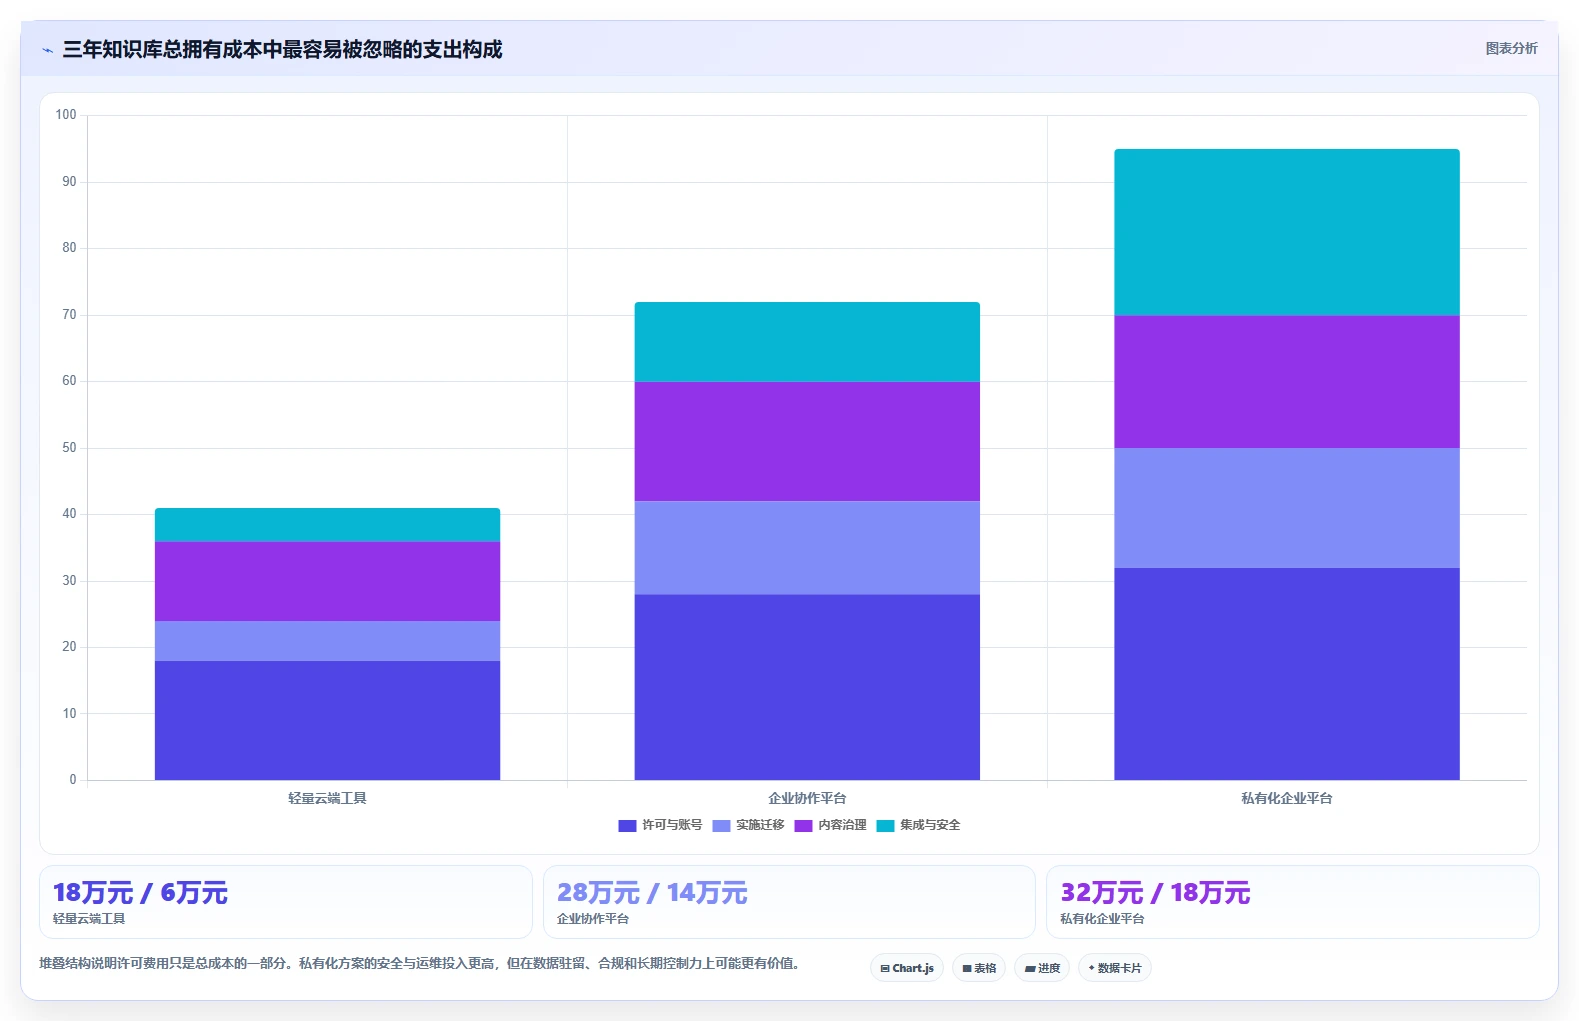Click the light blue 实施迁移 segment of 私有化企业平台 bar

click(x=1287, y=508)
